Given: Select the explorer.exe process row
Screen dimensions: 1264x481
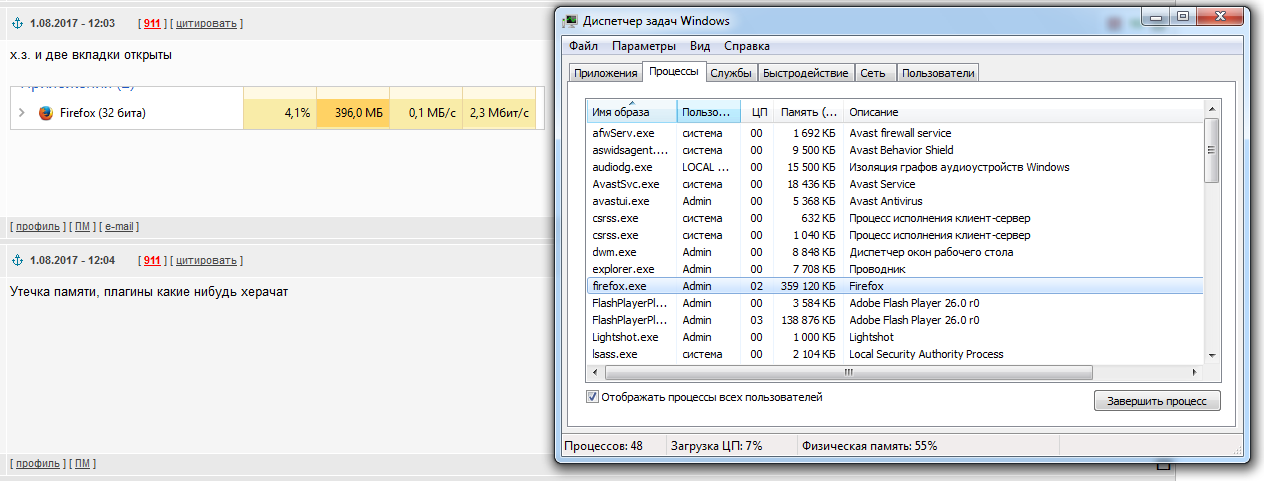Looking at the screenshot, I should pyautogui.click(x=895, y=269).
